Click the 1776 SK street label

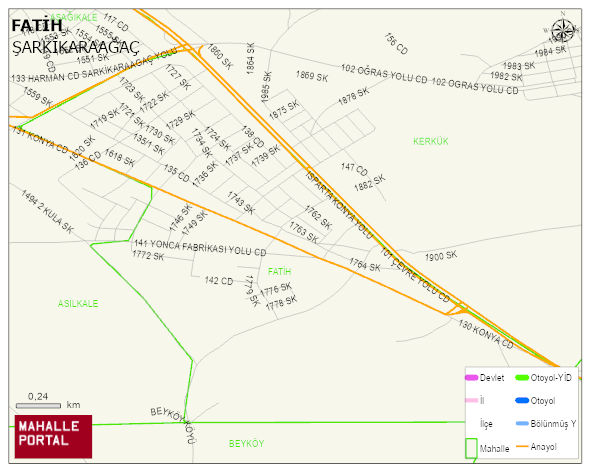(x=276, y=289)
